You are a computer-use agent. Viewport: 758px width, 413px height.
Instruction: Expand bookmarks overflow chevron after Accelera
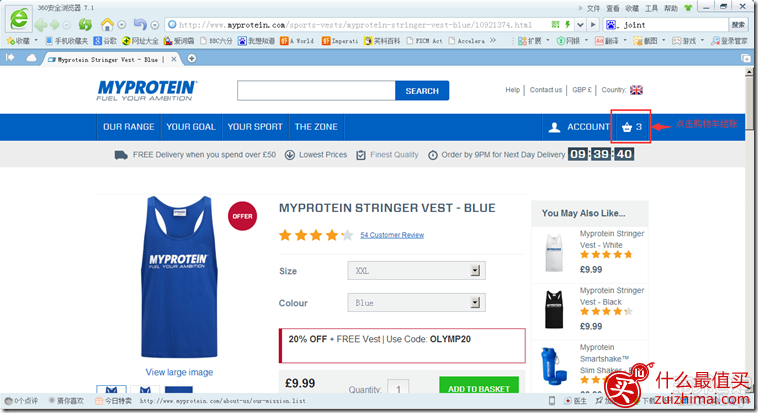click(493, 41)
